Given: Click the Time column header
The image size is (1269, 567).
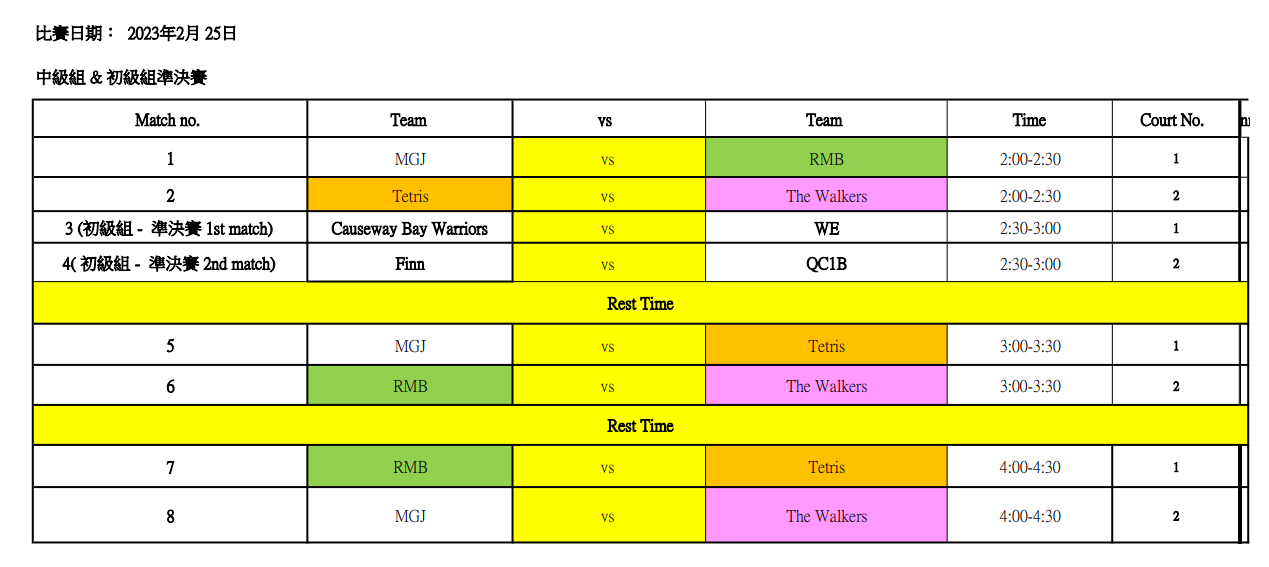Looking at the screenshot, I should (1030, 120).
